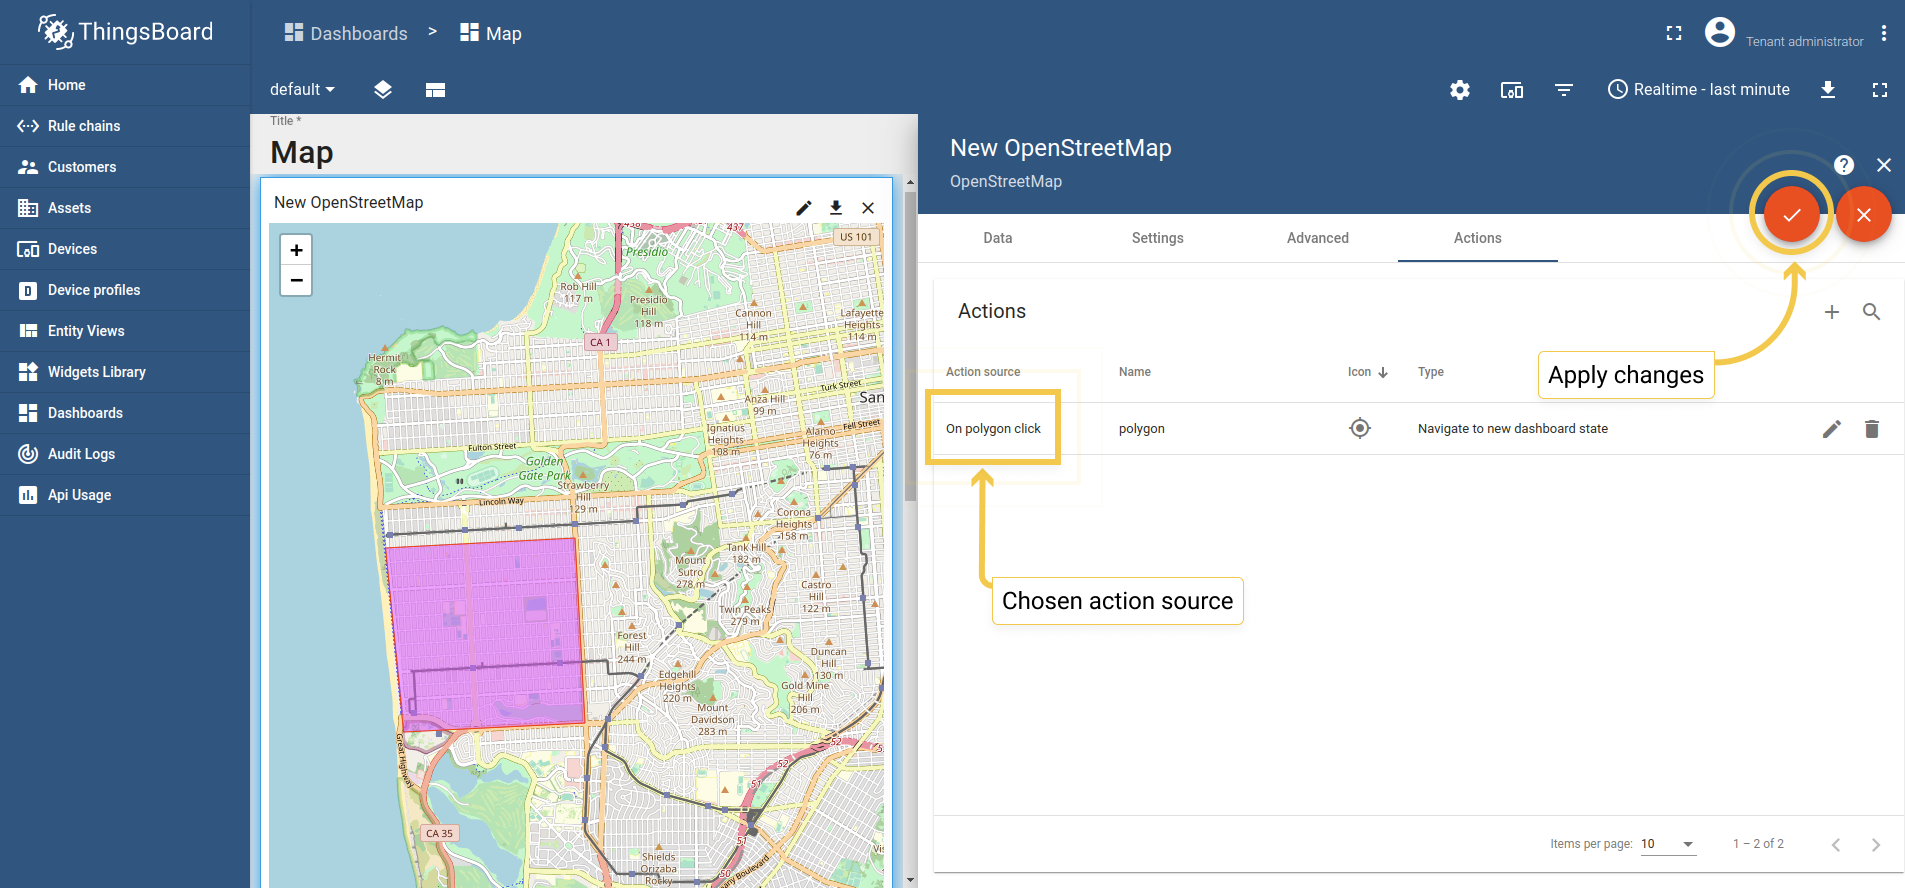Delete the polygon action

(x=1872, y=429)
